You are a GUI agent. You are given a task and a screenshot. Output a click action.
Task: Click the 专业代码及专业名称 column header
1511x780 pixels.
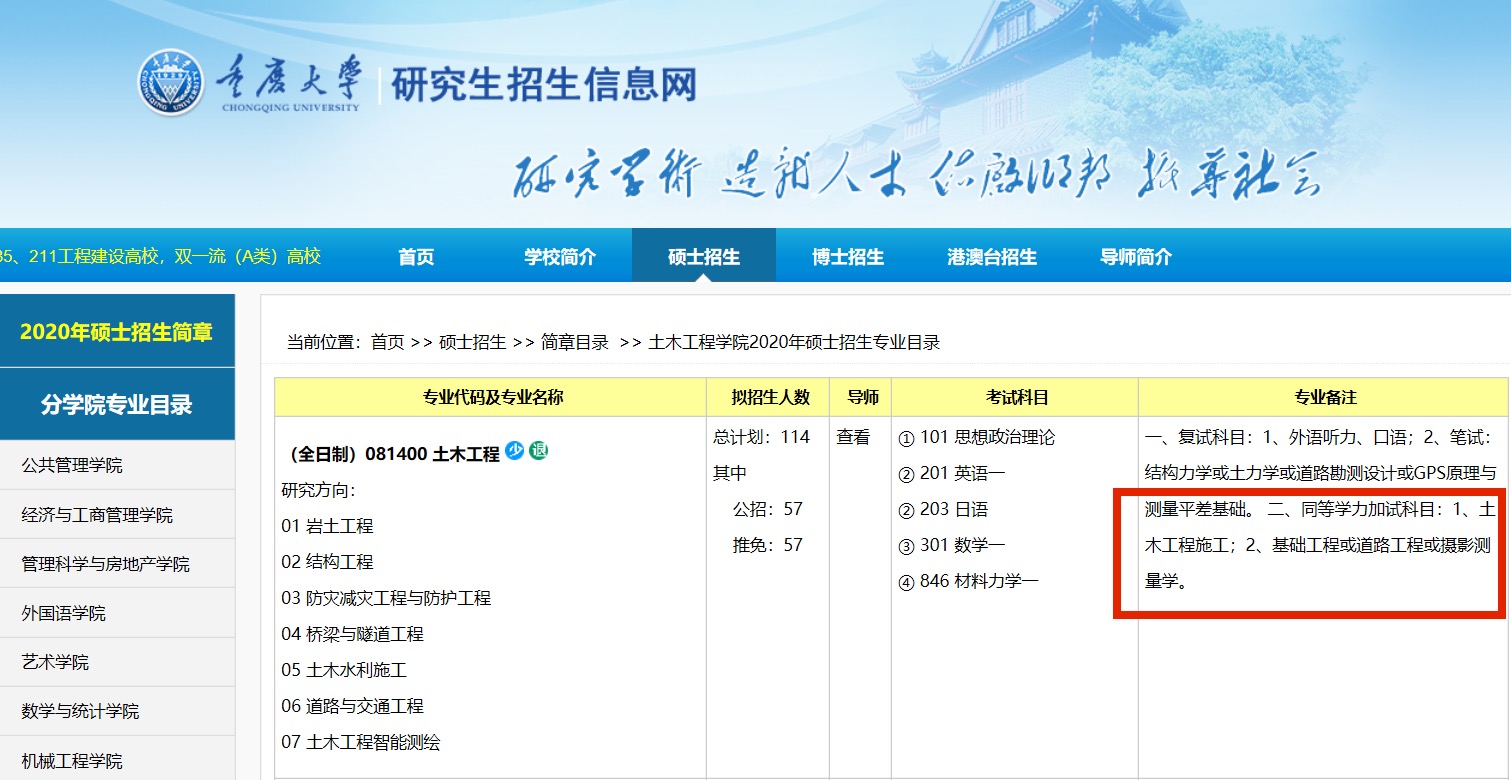point(492,397)
